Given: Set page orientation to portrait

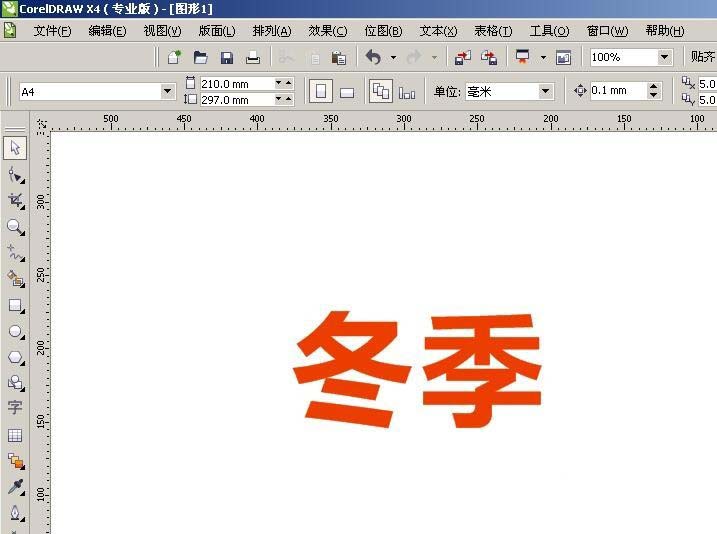Looking at the screenshot, I should point(321,91).
